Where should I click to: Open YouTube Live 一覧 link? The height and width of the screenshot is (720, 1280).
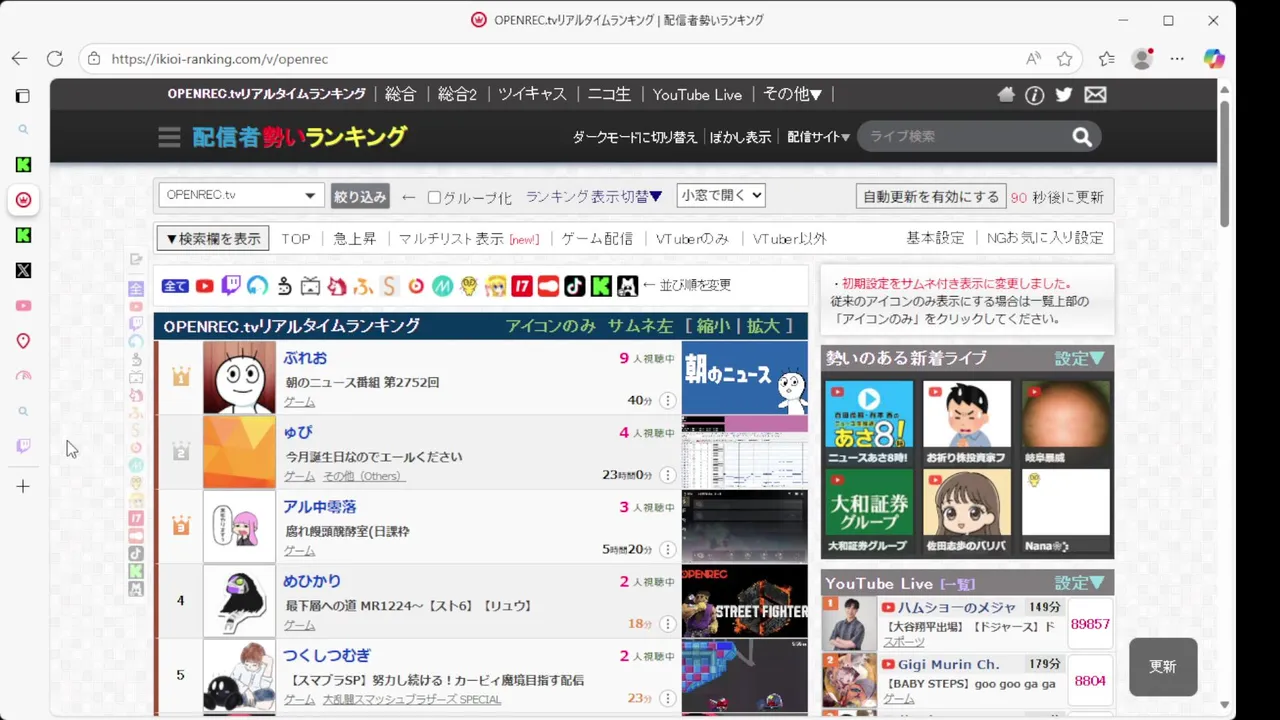coord(957,584)
